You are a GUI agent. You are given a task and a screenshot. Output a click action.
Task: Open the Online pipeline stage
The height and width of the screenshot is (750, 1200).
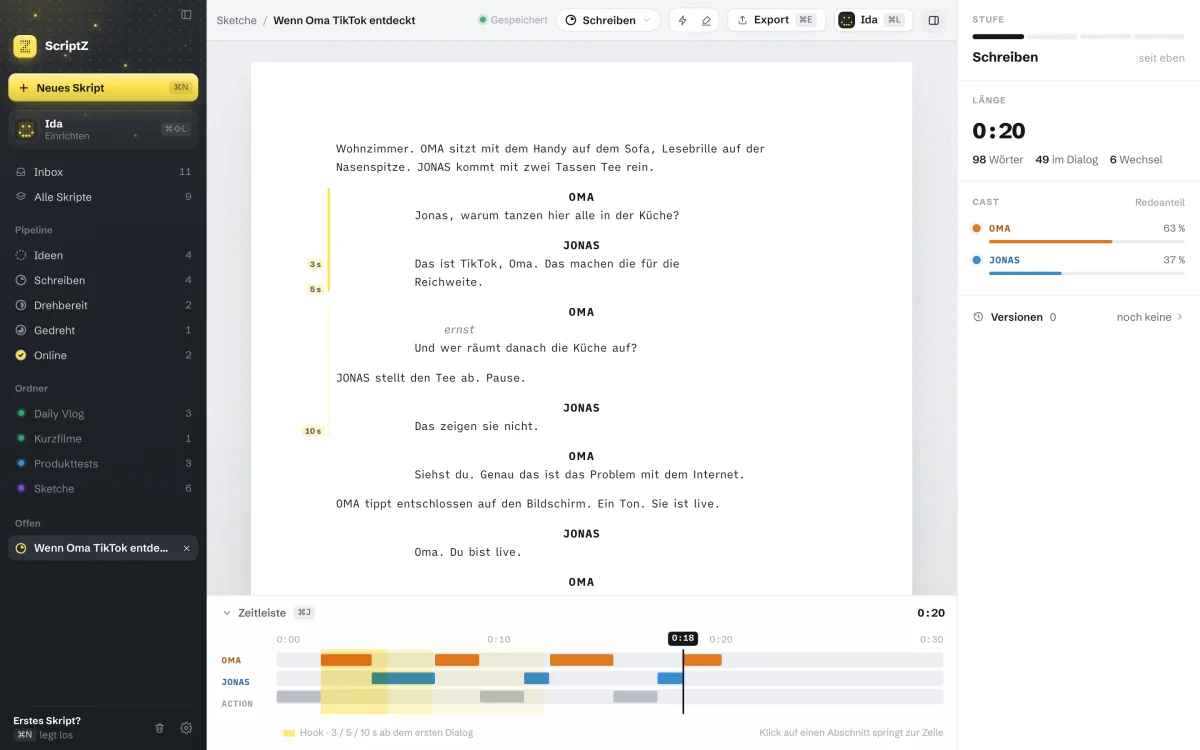(x=103, y=355)
